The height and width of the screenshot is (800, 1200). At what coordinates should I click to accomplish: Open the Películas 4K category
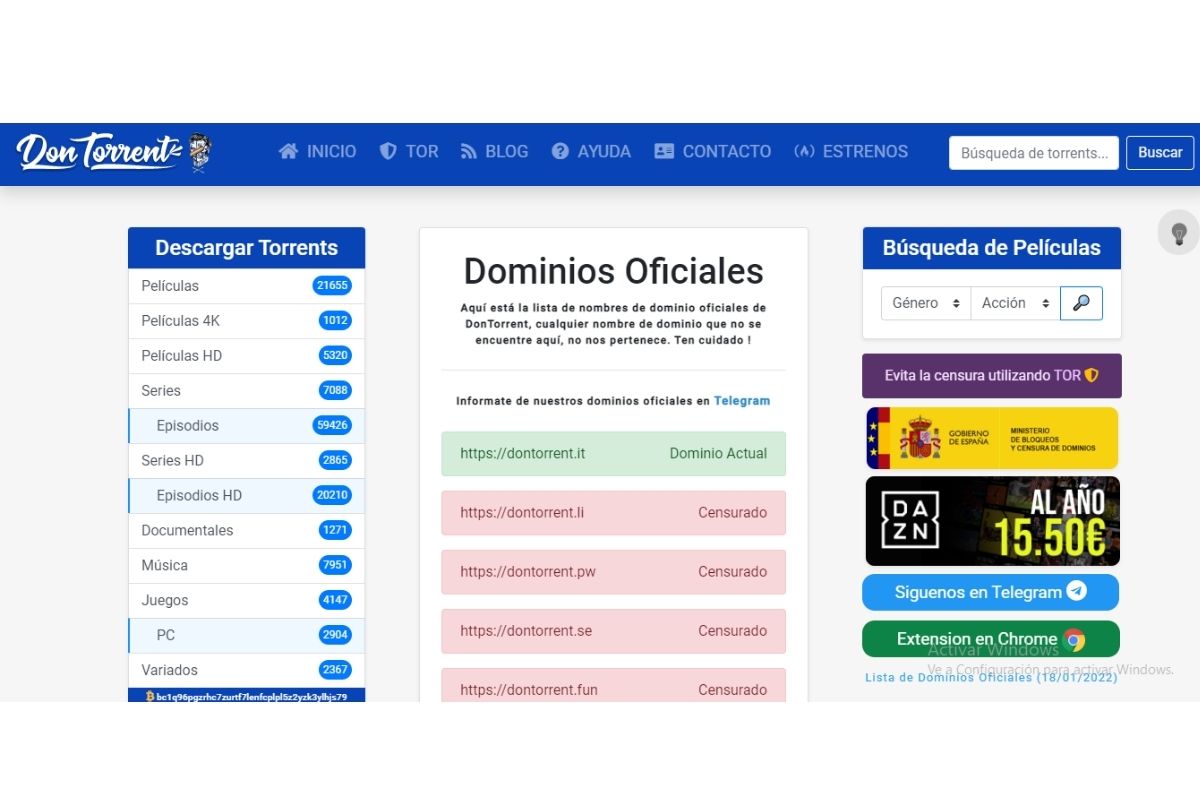247,321
